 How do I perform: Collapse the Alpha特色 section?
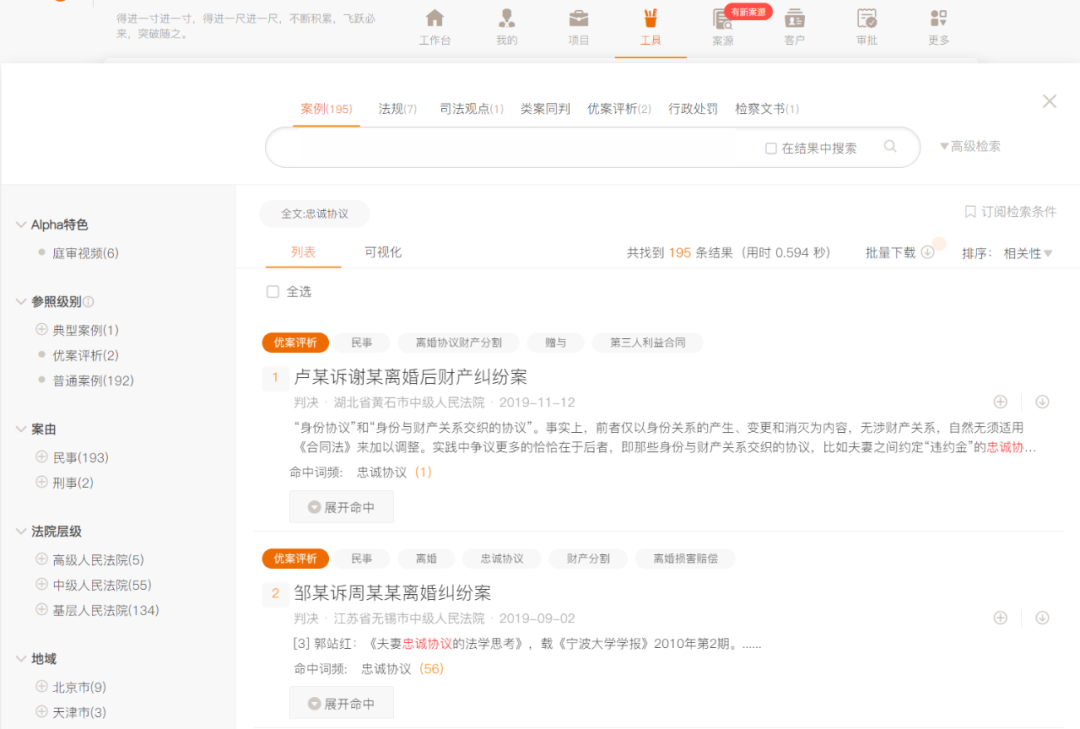point(21,225)
